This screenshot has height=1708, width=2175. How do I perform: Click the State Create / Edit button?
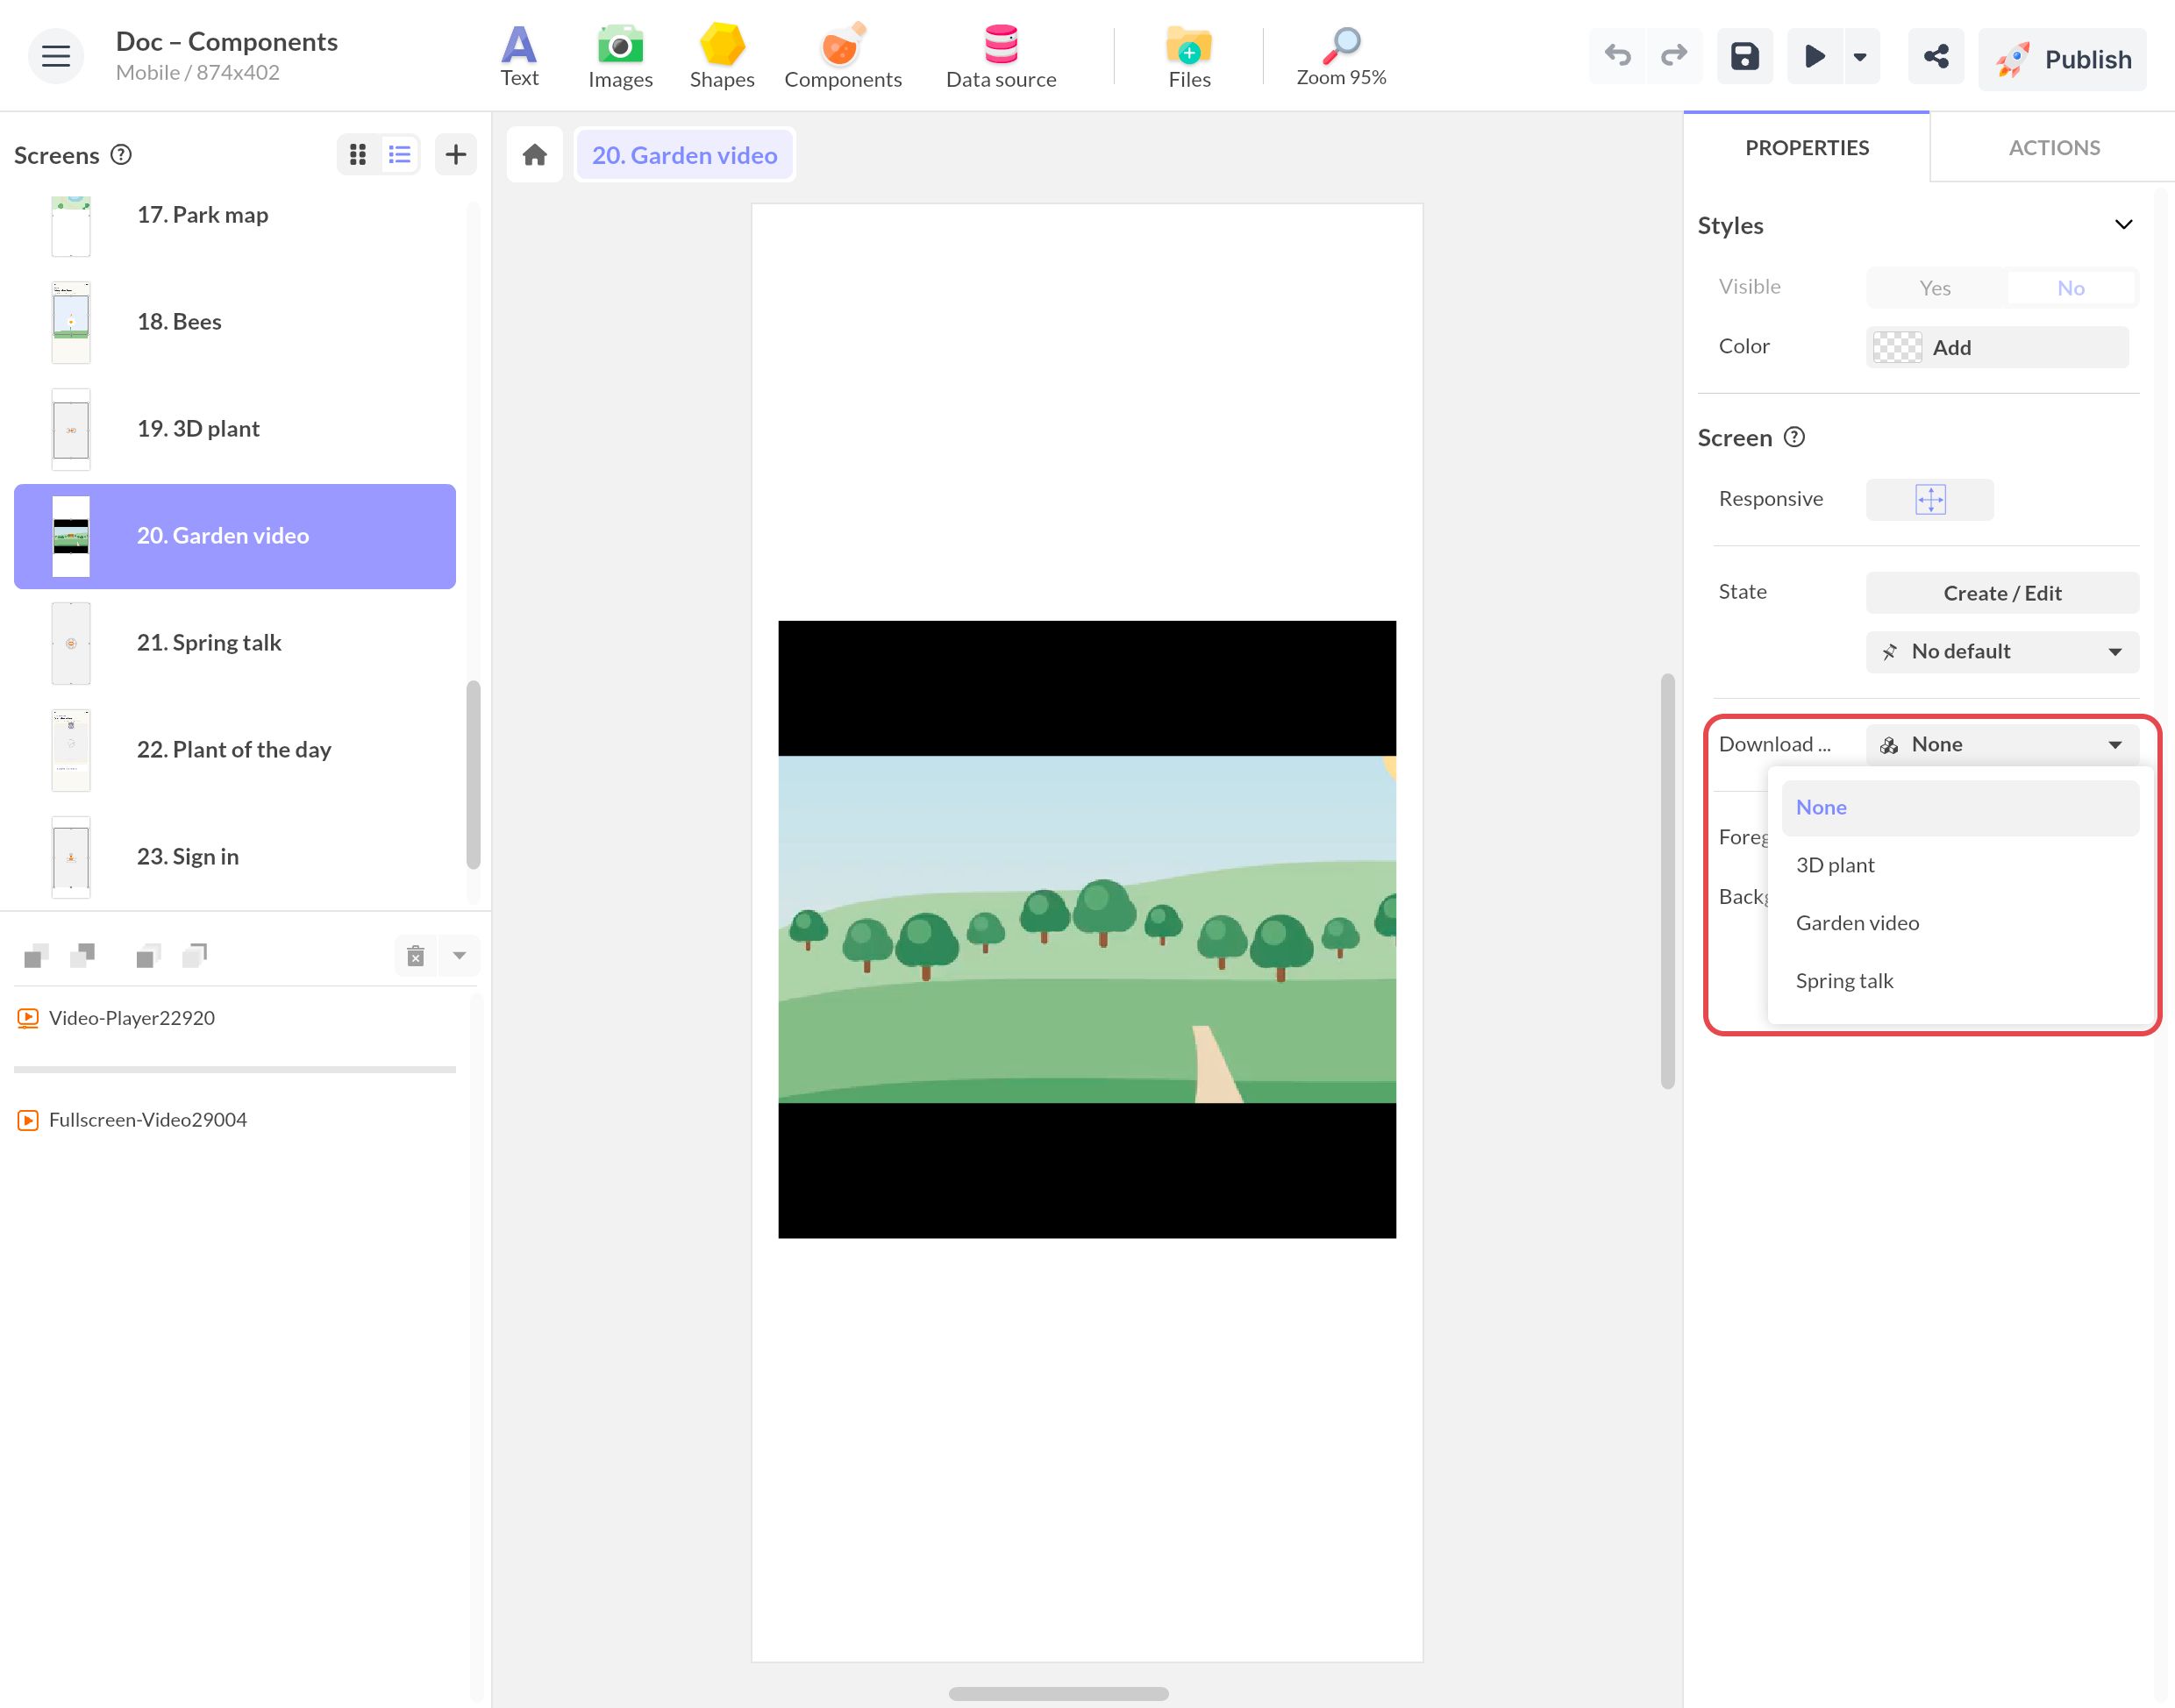click(x=2002, y=593)
